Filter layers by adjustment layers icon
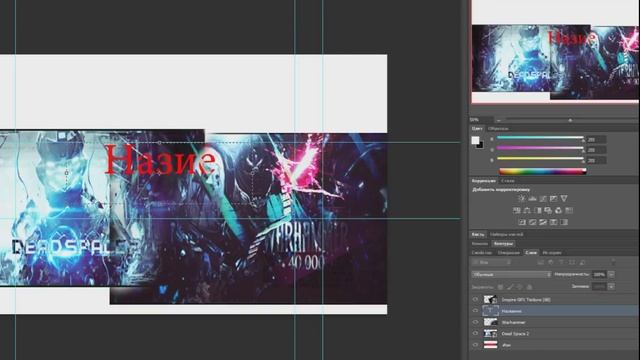 pos(551,262)
